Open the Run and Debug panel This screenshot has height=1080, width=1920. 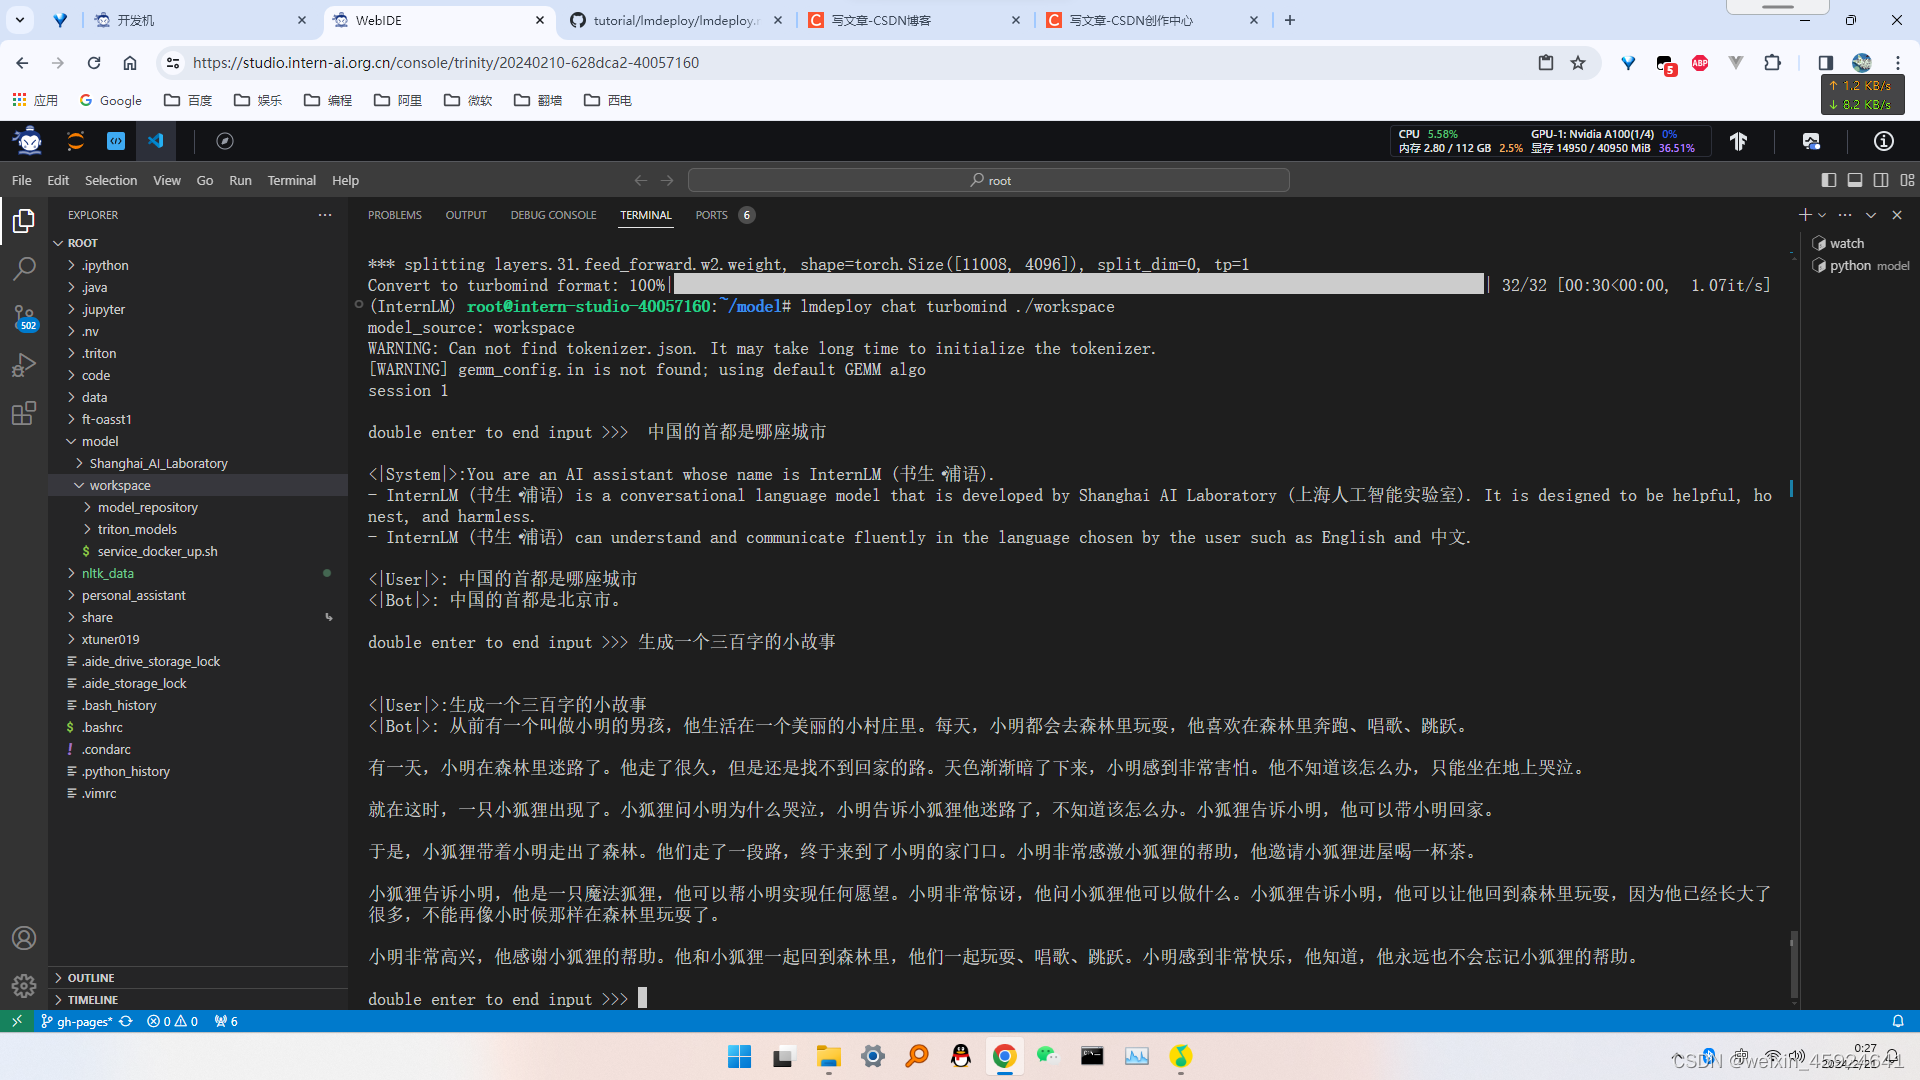point(24,364)
